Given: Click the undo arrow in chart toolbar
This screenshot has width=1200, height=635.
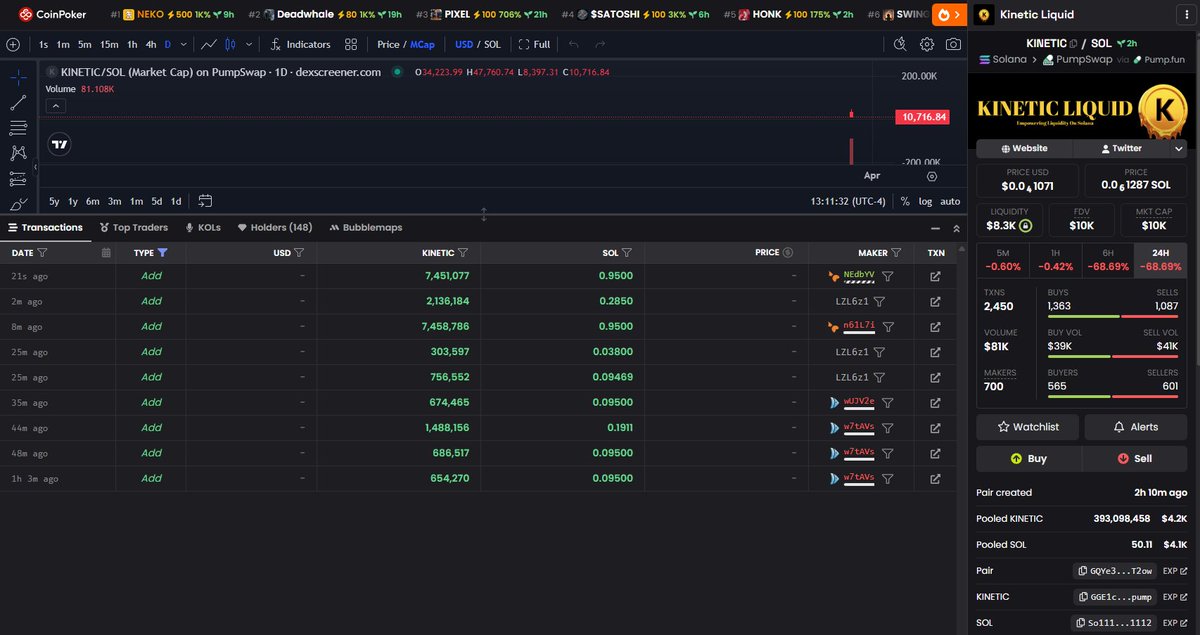Looking at the screenshot, I should pyautogui.click(x=573, y=44).
